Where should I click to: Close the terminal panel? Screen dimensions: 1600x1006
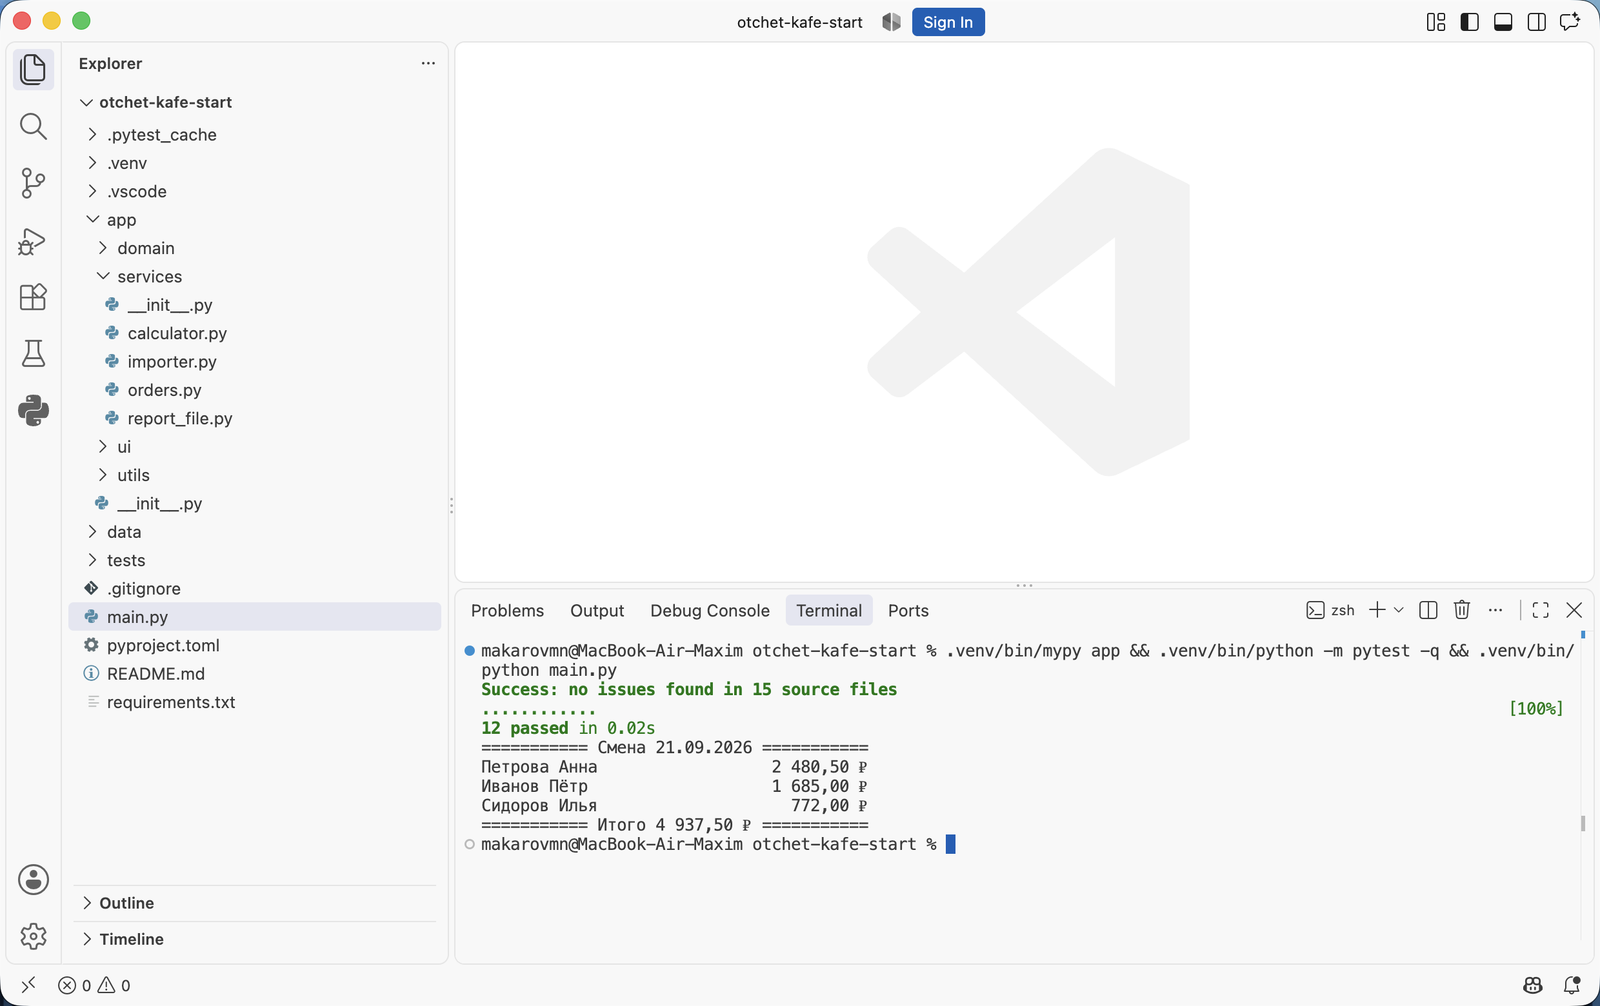[x=1574, y=610]
